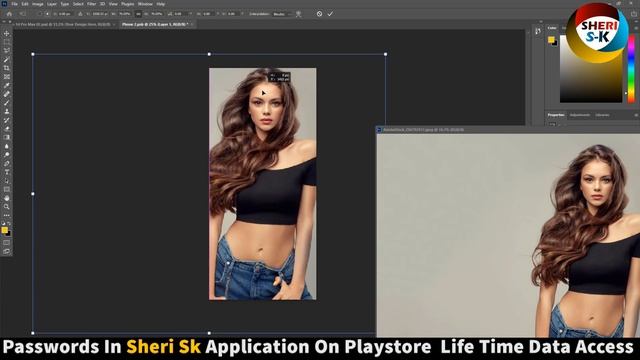640x360 pixels.
Task: Commit the transform with the checkmark
Action: (x=330, y=14)
